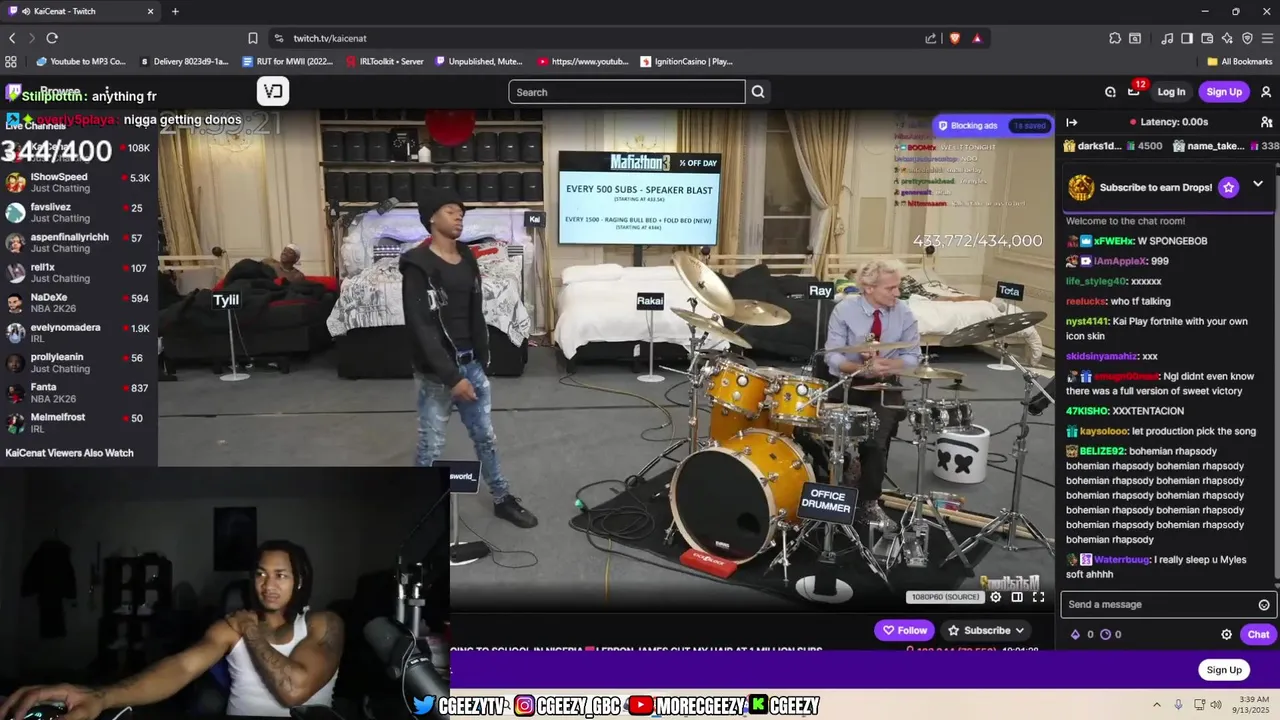Open the Twitch user profile icon
Image resolution: width=1280 pixels, height=720 pixels.
[1266, 92]
